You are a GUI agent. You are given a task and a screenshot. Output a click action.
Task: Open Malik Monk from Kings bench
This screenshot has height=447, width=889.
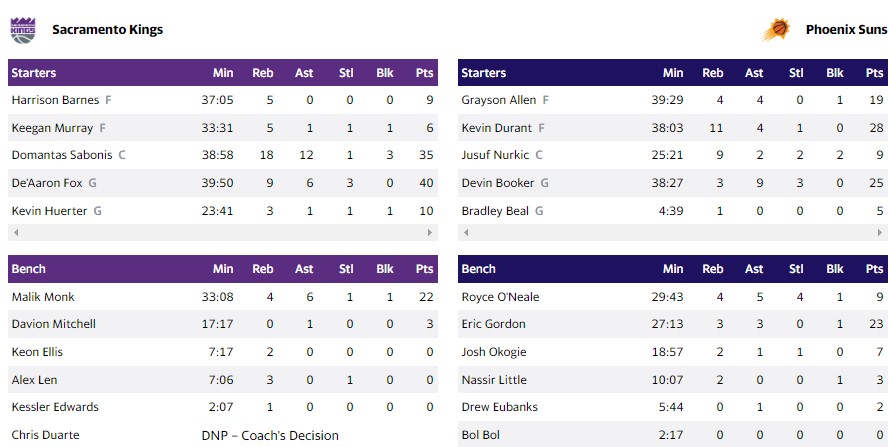[43, 297]
